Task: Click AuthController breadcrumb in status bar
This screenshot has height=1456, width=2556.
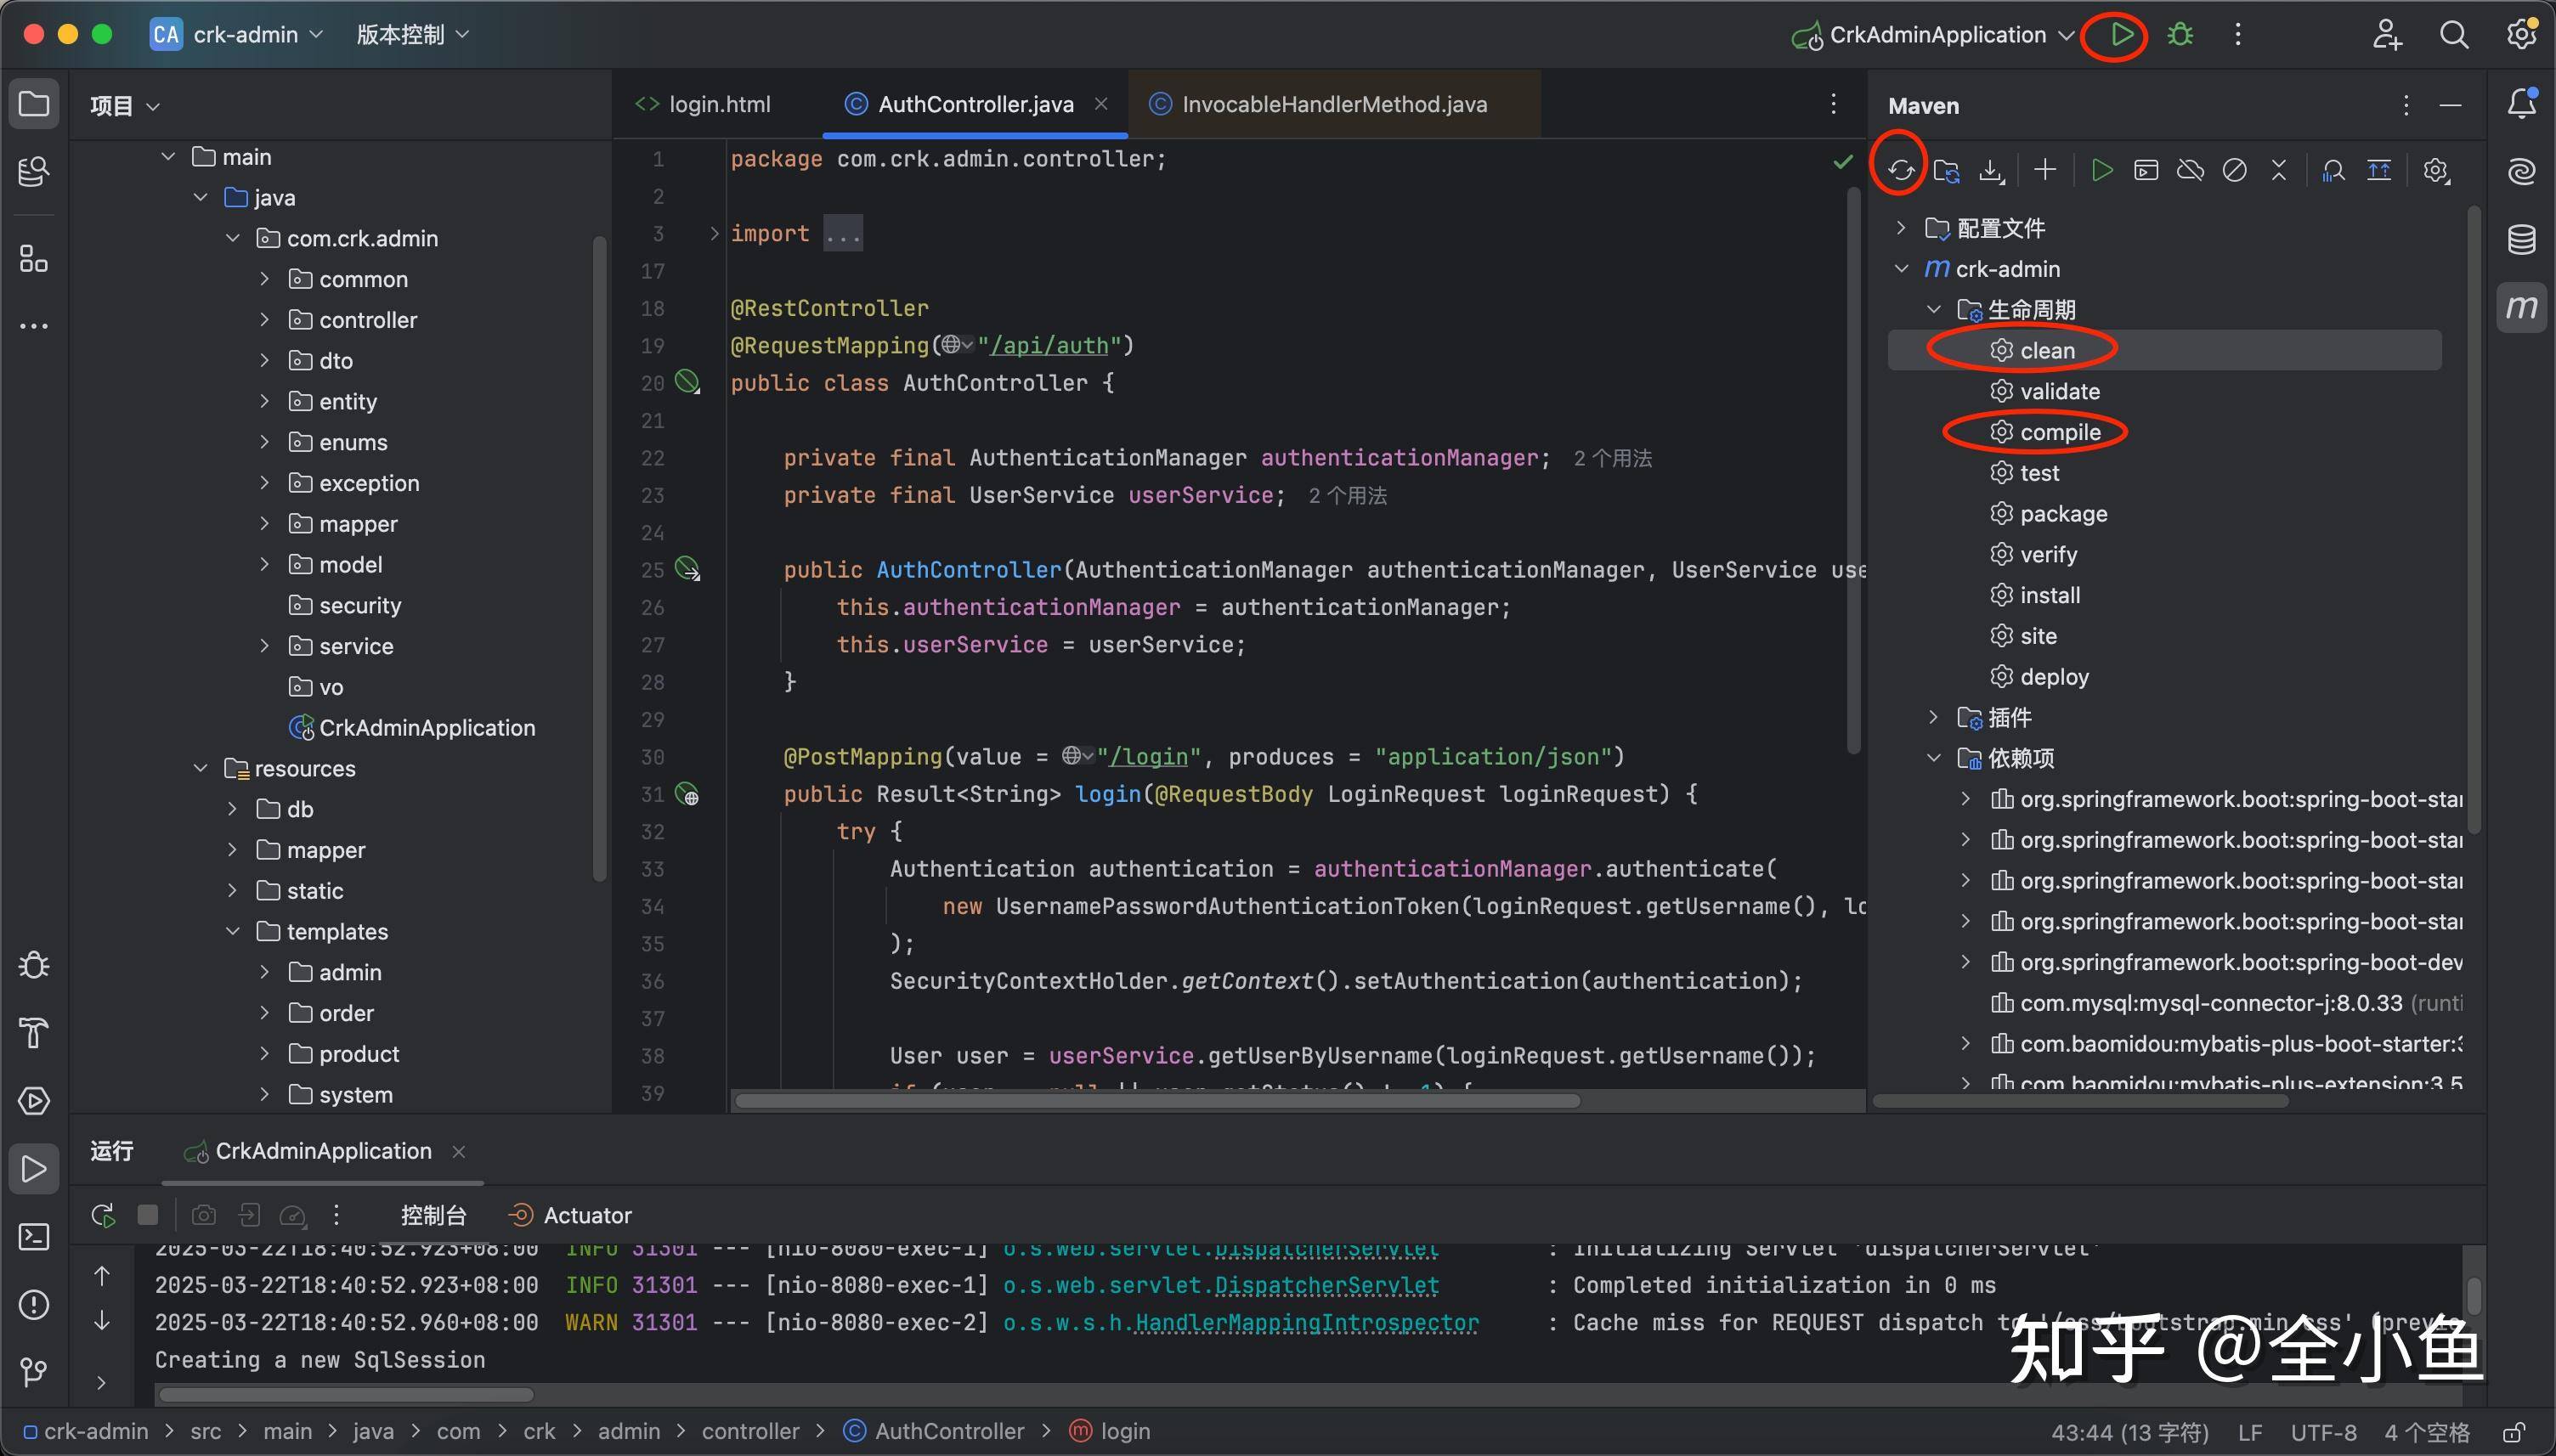Action: pyautogui.click(x=934, y=1432)
